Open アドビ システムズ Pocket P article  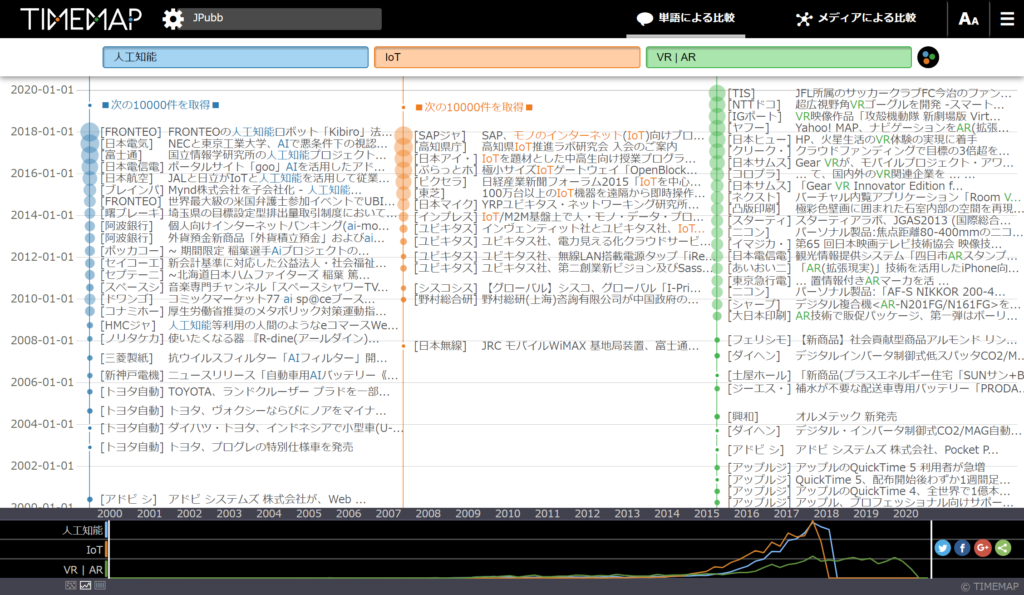tap(863, 450)
